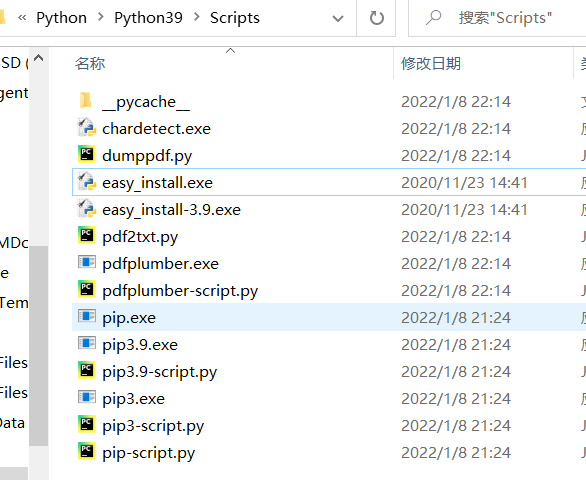Screen dimensions: 586x480
Task: Navigate to Python breadcrumb folder
Action: pos(62,18)
